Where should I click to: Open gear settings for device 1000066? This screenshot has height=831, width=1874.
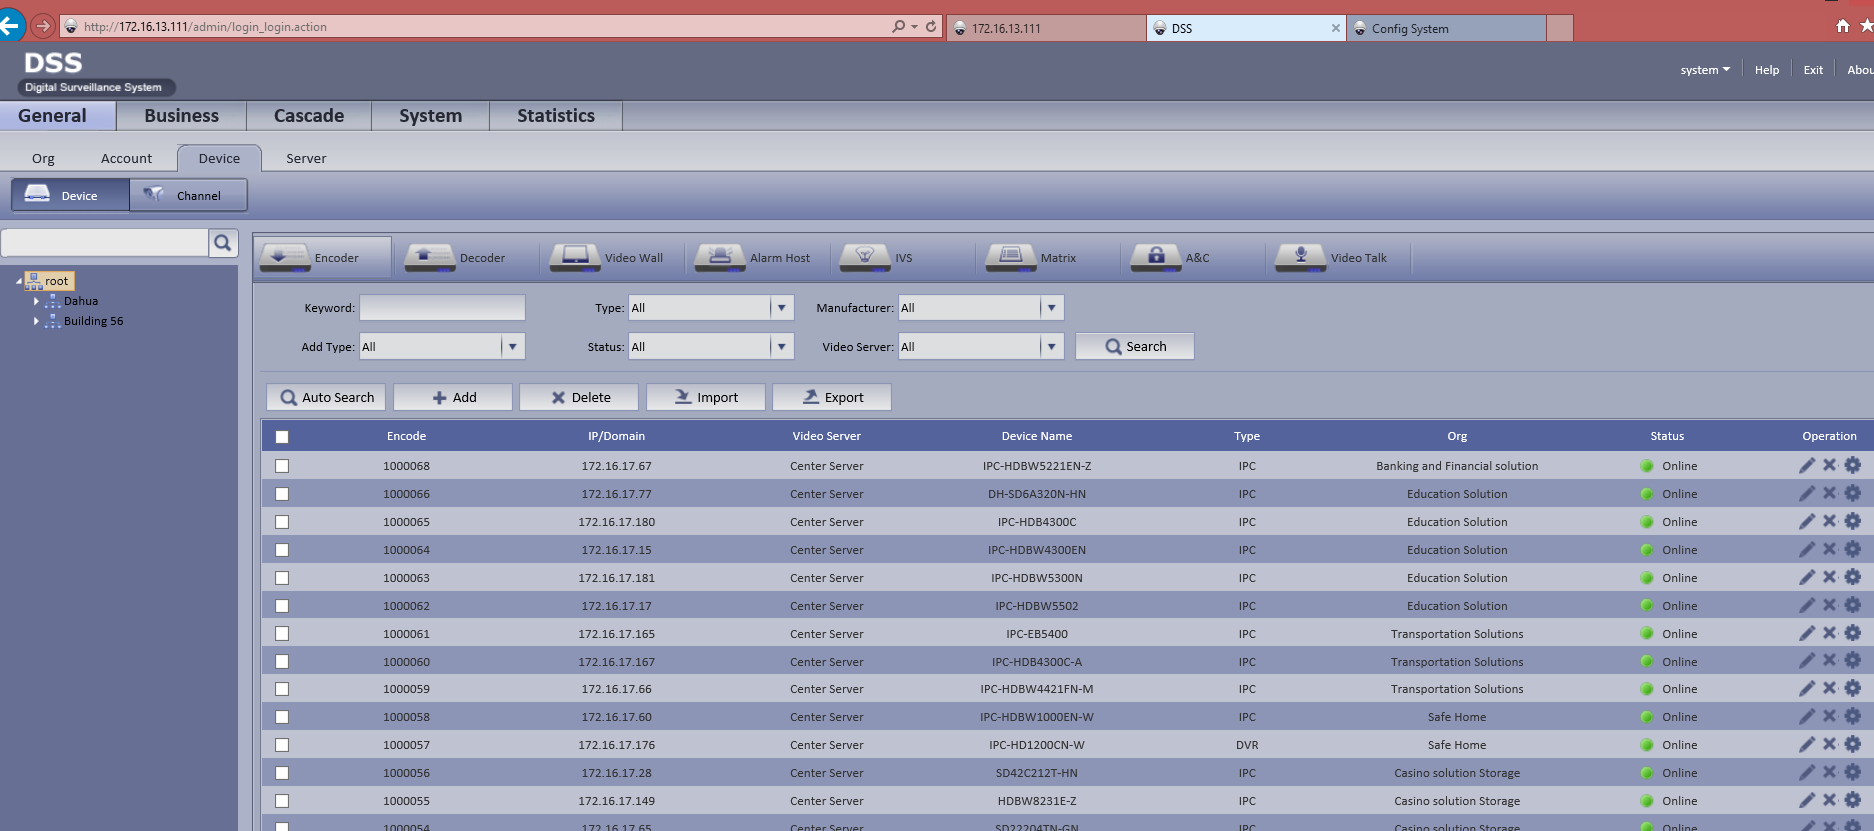pyautogui.click(x=1852, y=493)
